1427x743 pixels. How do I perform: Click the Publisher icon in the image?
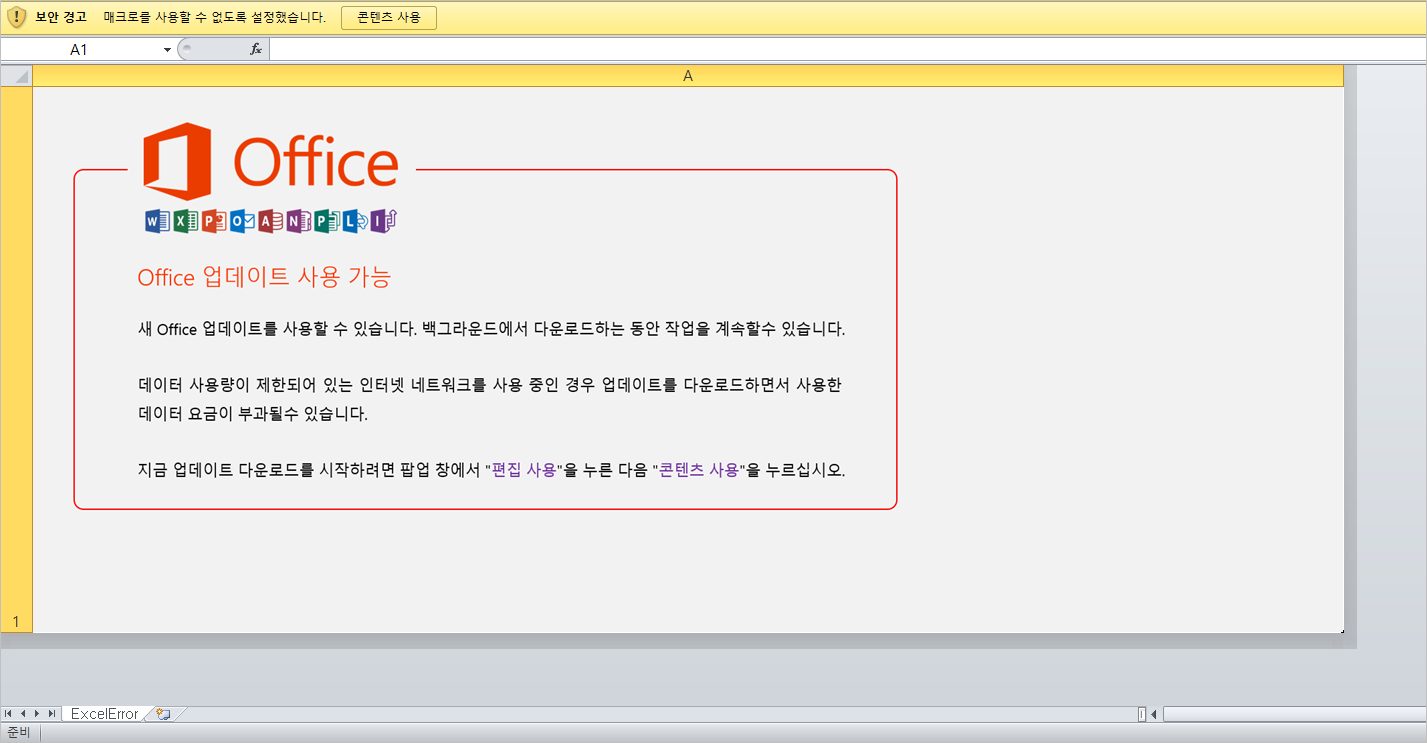click(x=326, y=221)
